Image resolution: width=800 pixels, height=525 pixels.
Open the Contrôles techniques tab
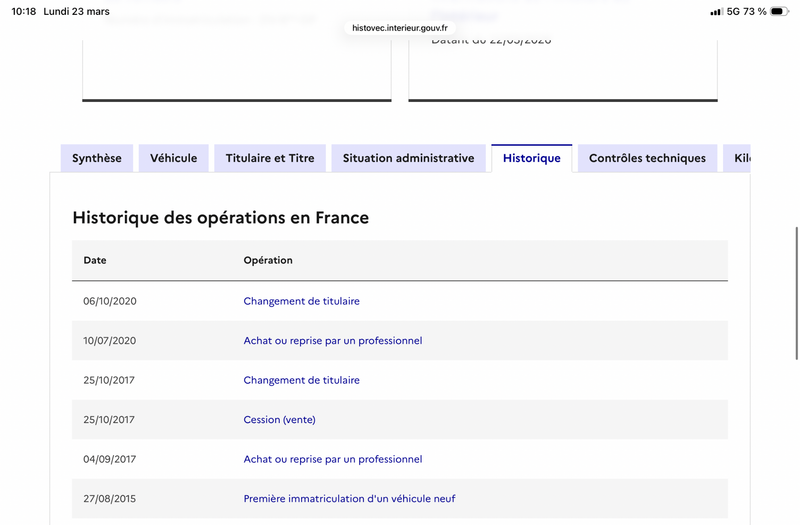click(x=647, y=158)
